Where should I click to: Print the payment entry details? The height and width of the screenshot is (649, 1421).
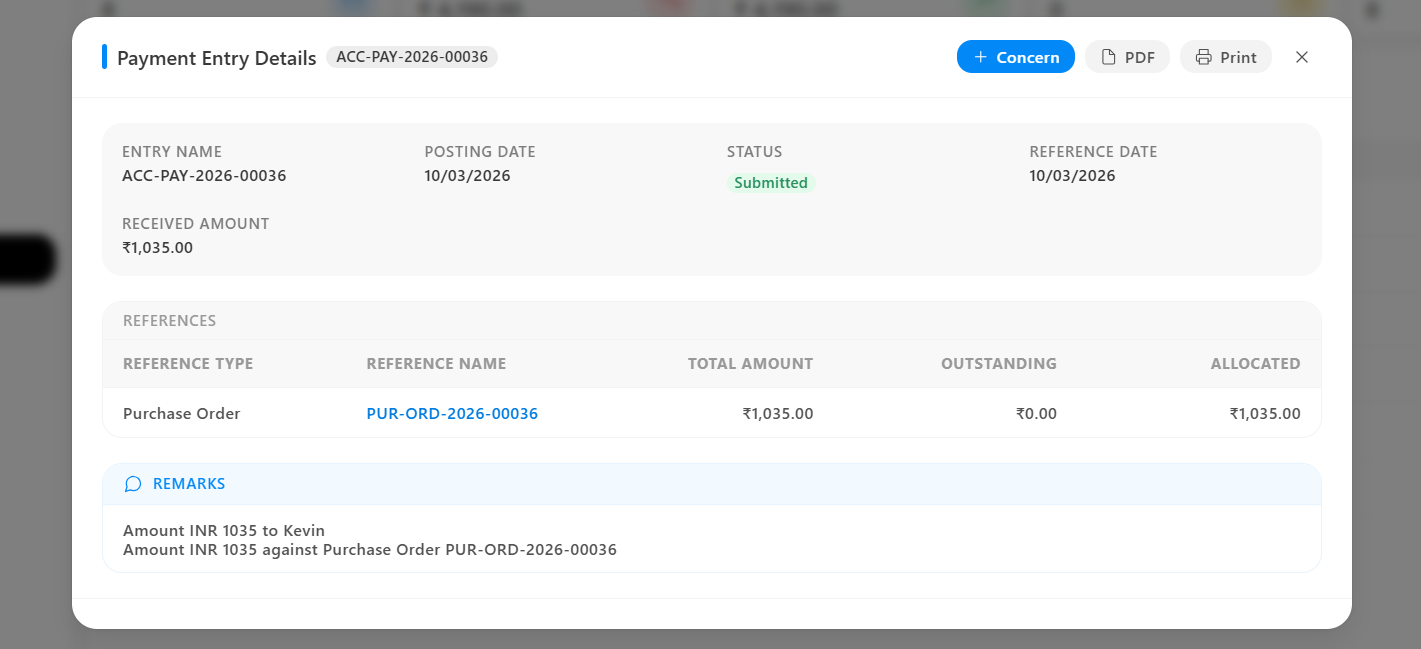click(x=1225, y=57)
